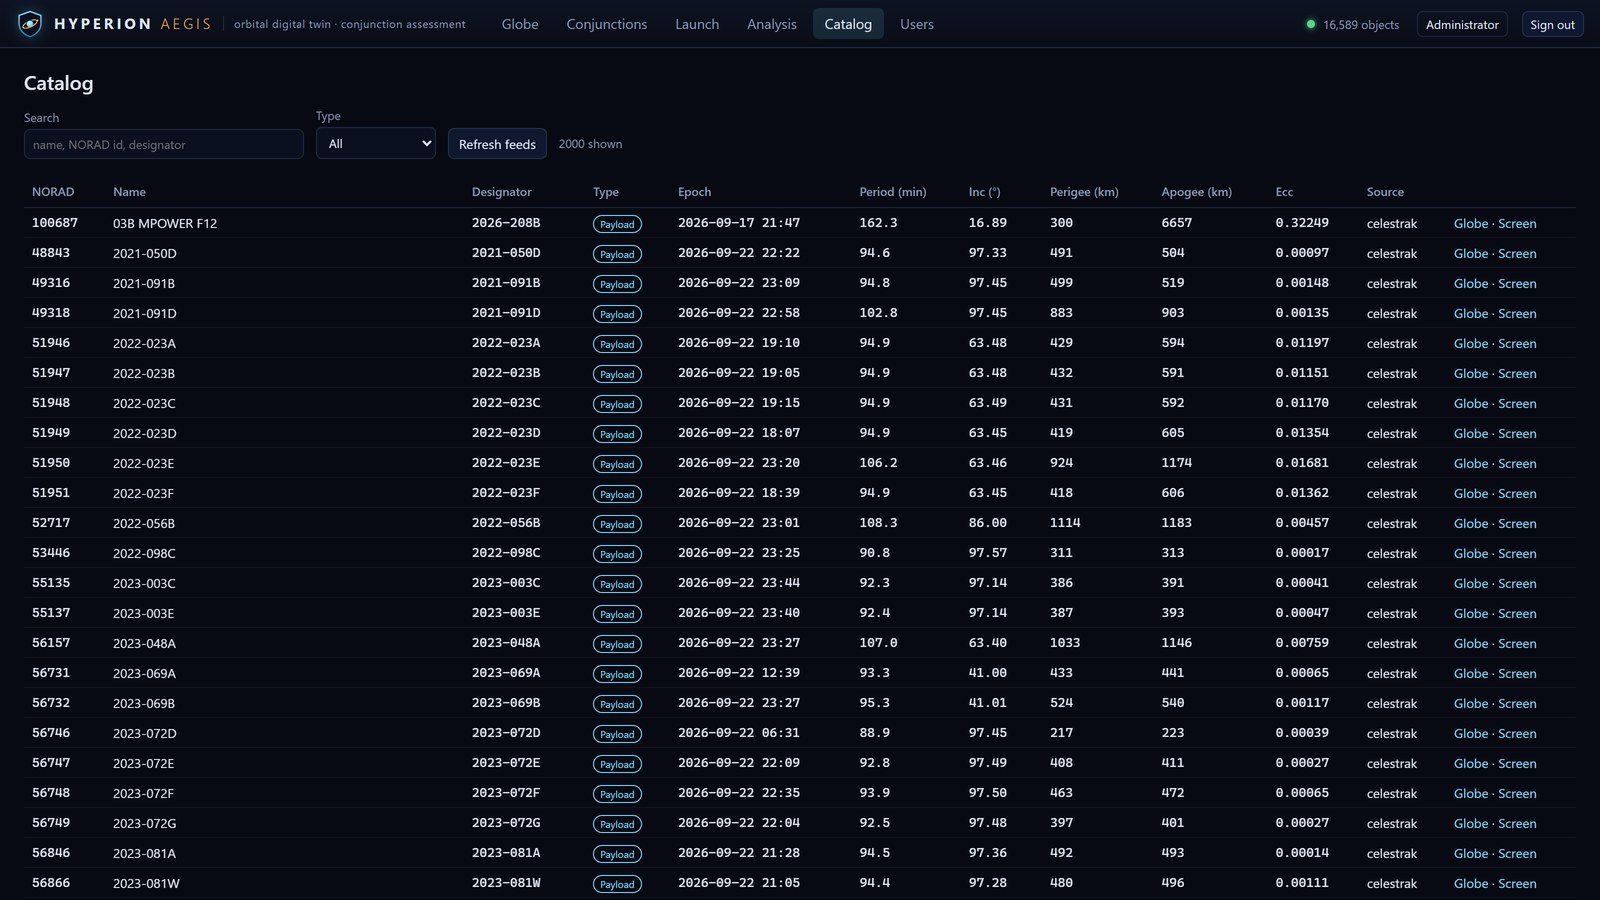Viewport: 1600px width, 900px height.
Task: Click Screen link for 2023-003C
Action: (x=1517, y=583)
